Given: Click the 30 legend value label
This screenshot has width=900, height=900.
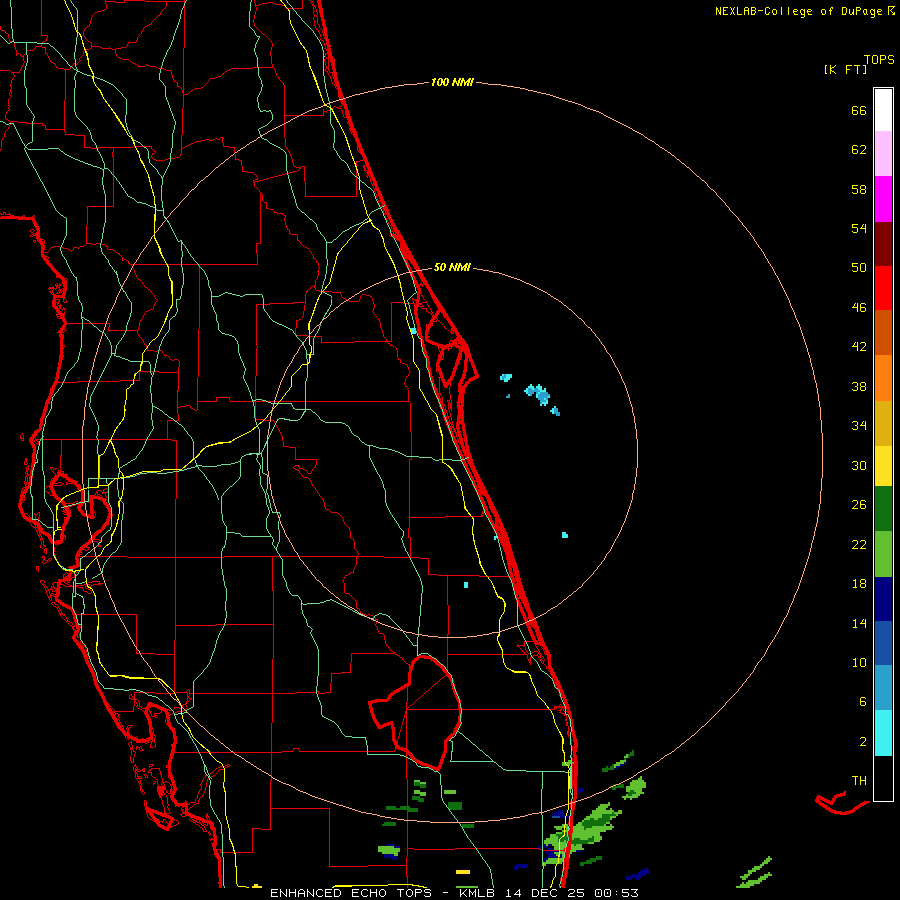Looking at the screenshot, I should click(x=859, y=465).
